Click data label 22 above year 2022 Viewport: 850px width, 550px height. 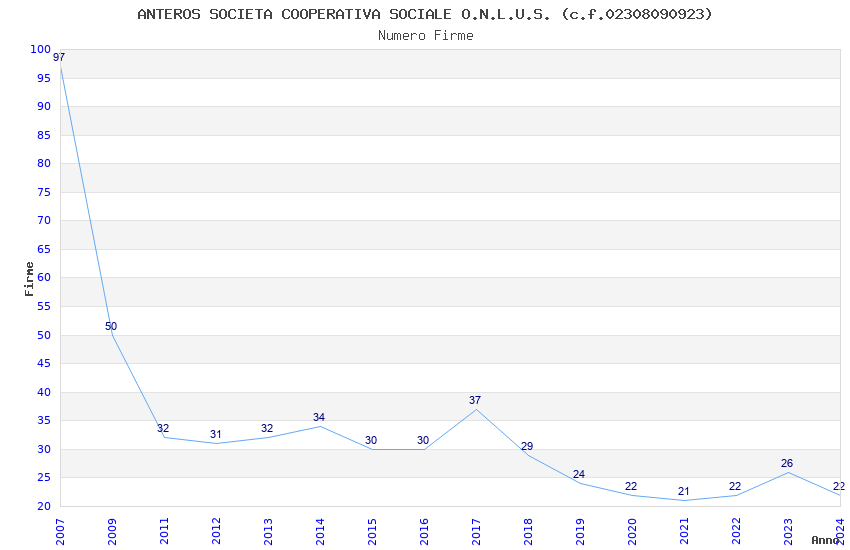click(735, 486)
